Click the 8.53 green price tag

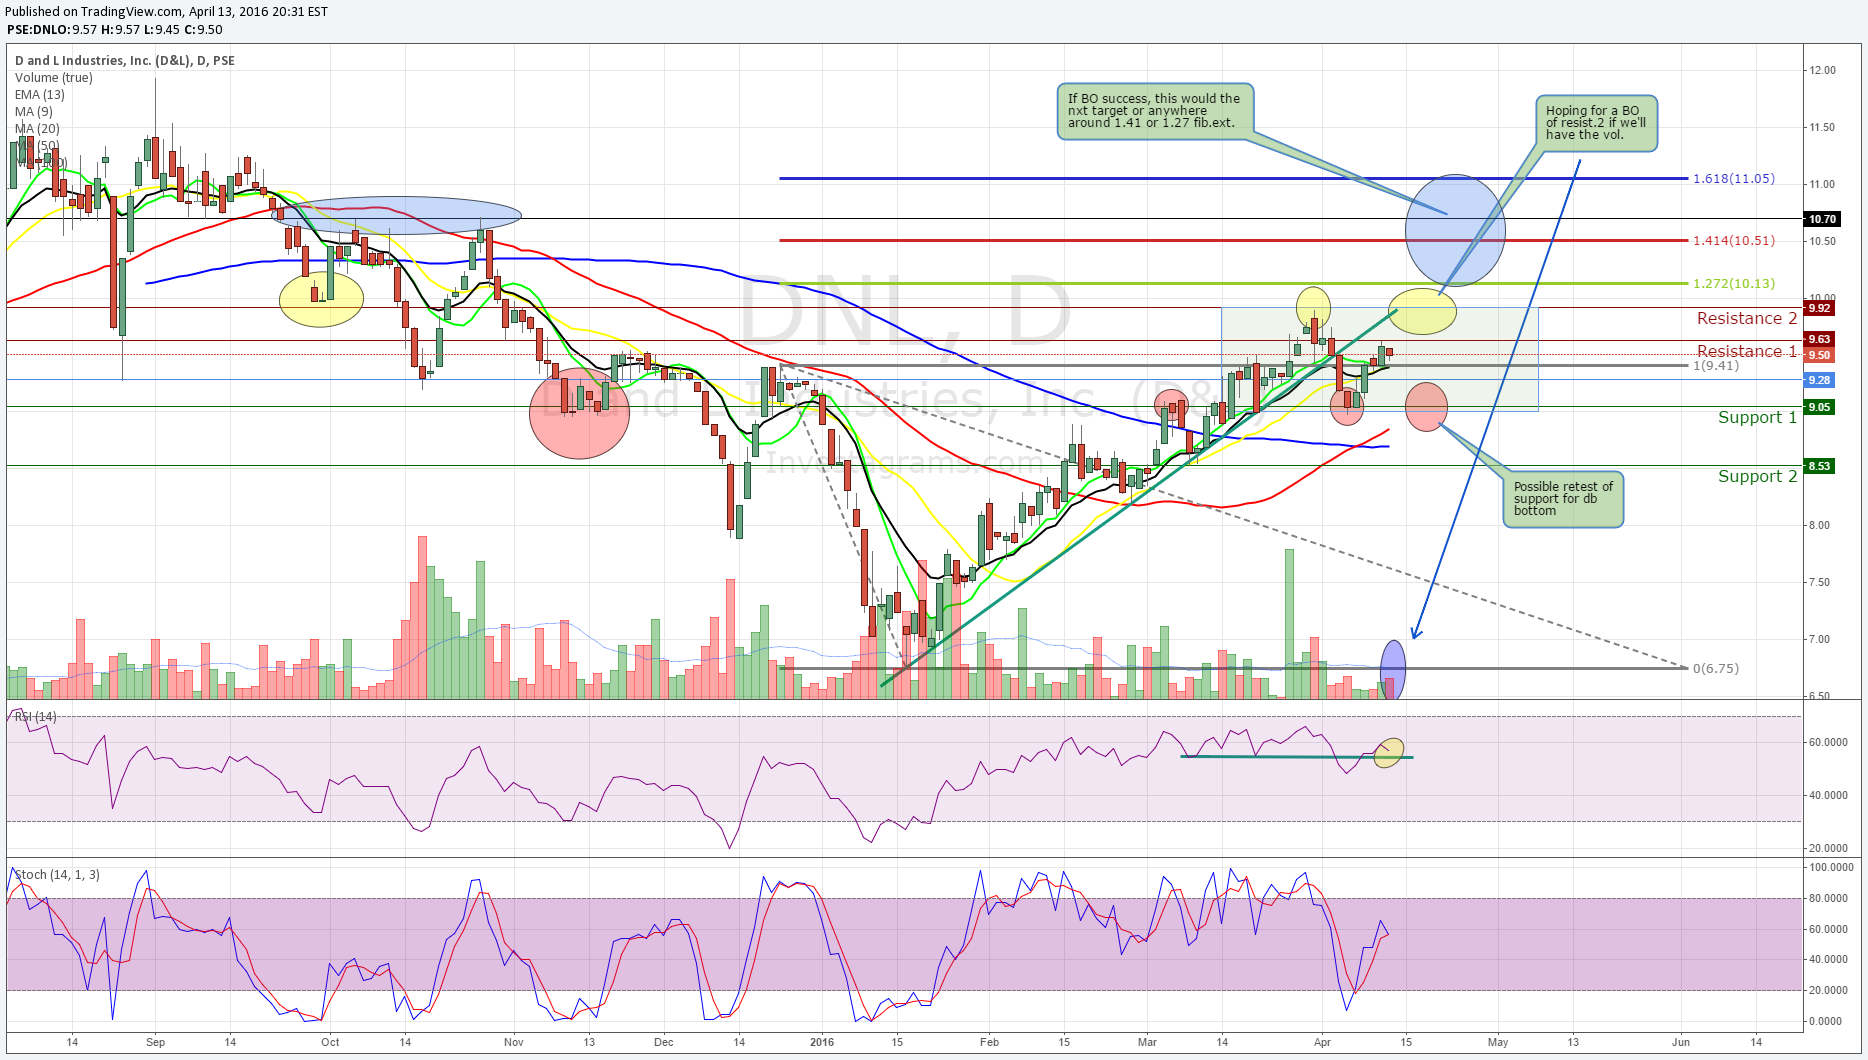(1819, 466)
